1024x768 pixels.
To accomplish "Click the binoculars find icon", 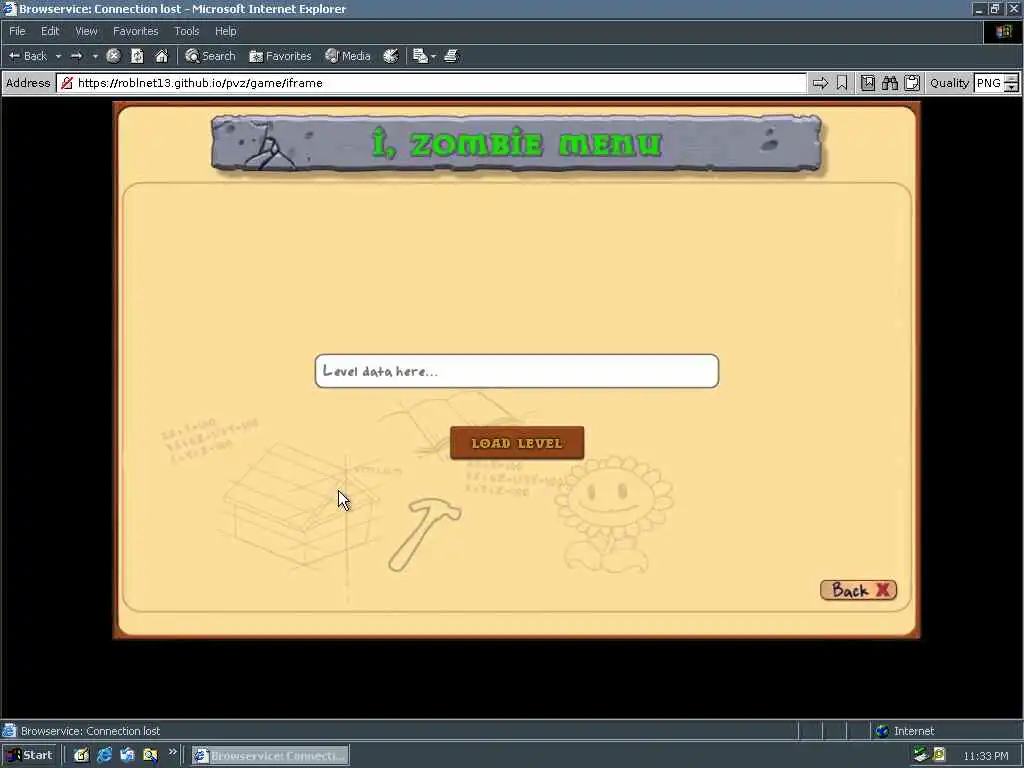I will (x=889, y=83).
